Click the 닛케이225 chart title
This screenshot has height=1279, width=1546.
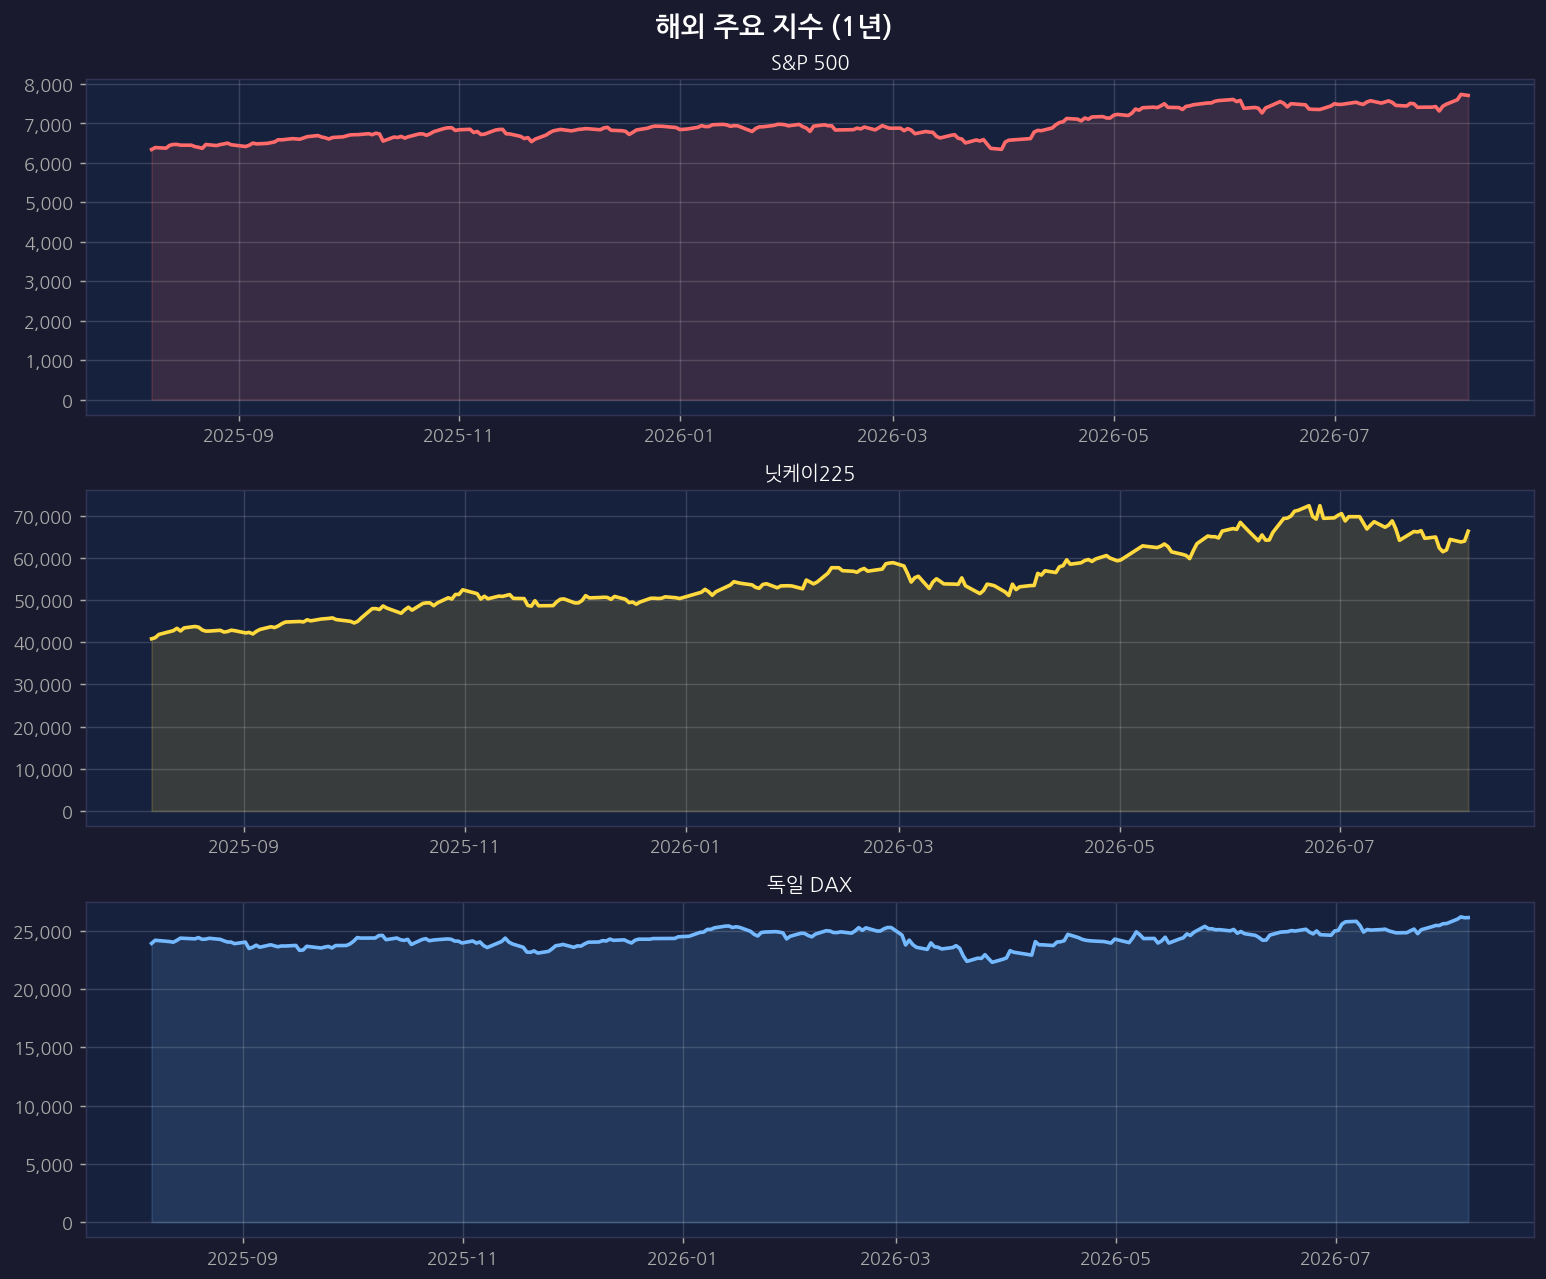click(x=809, y=474)
